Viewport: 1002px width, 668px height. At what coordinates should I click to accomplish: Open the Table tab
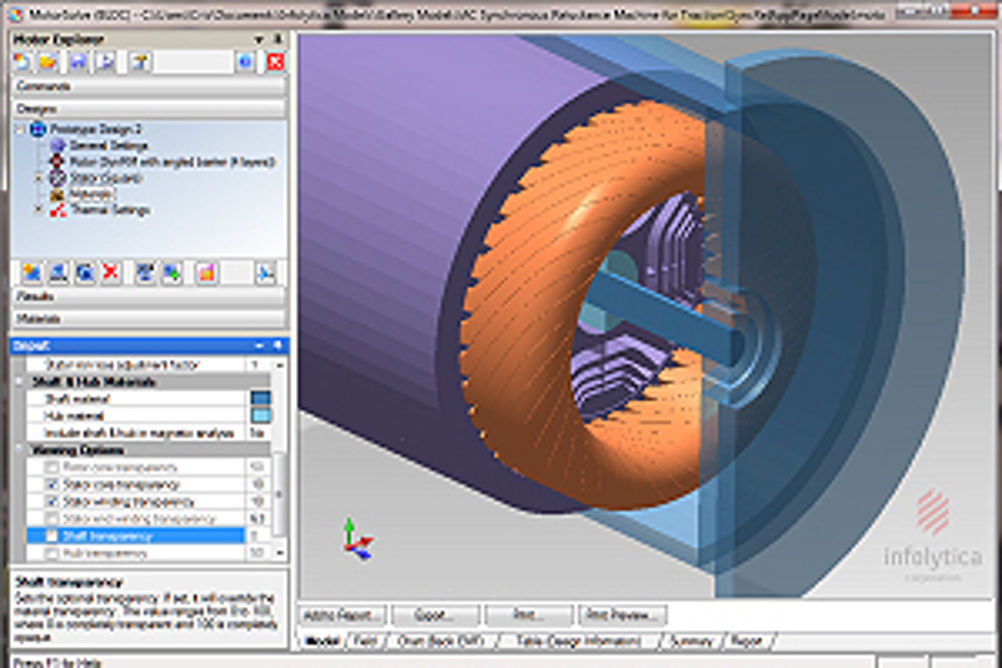pos(578,641)
